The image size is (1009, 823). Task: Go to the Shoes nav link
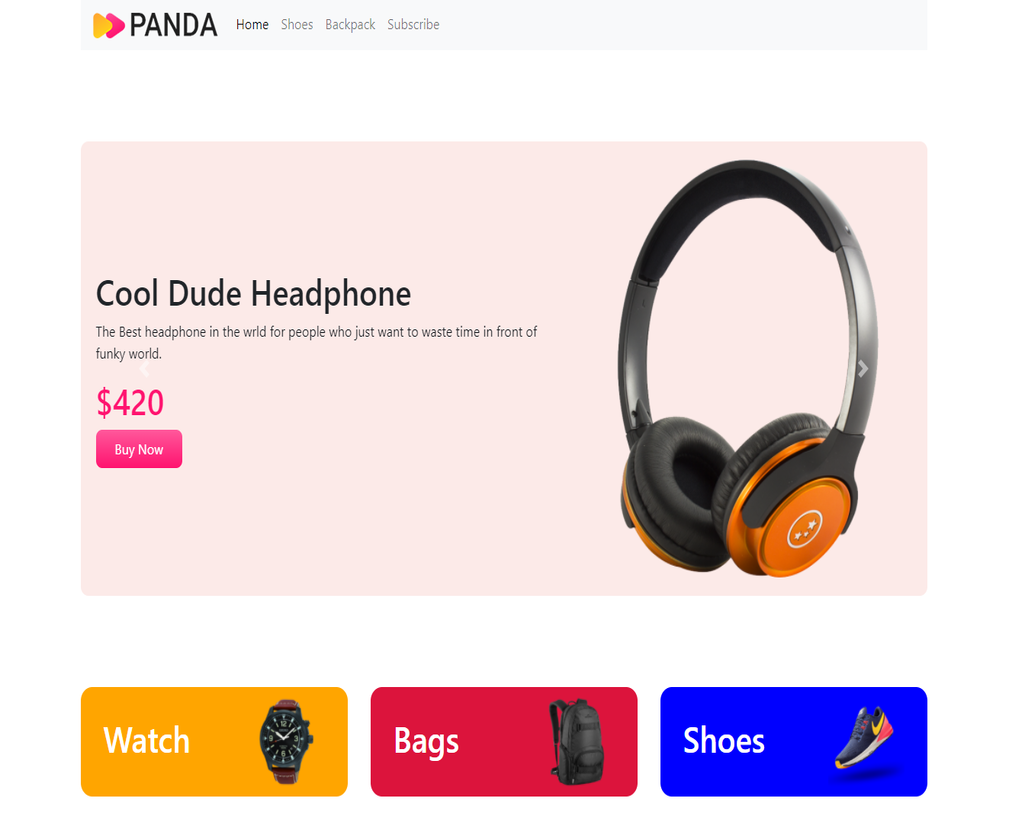coord(297,24)
